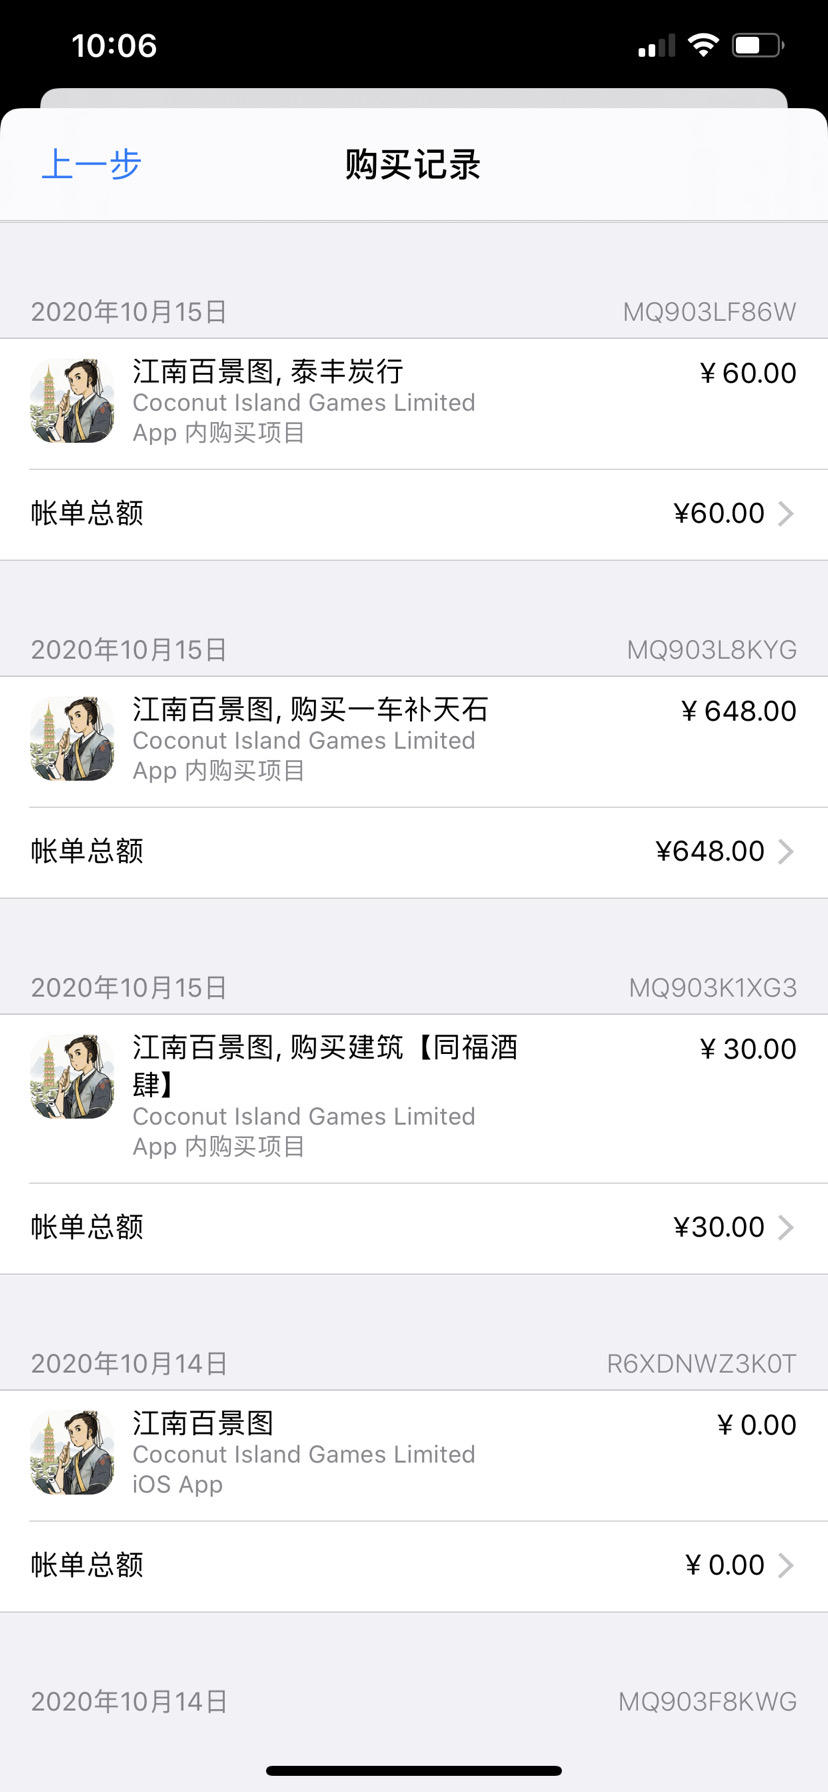Go back with 上一步 link
Screen dimensions: 828x1792
[91, 164]
